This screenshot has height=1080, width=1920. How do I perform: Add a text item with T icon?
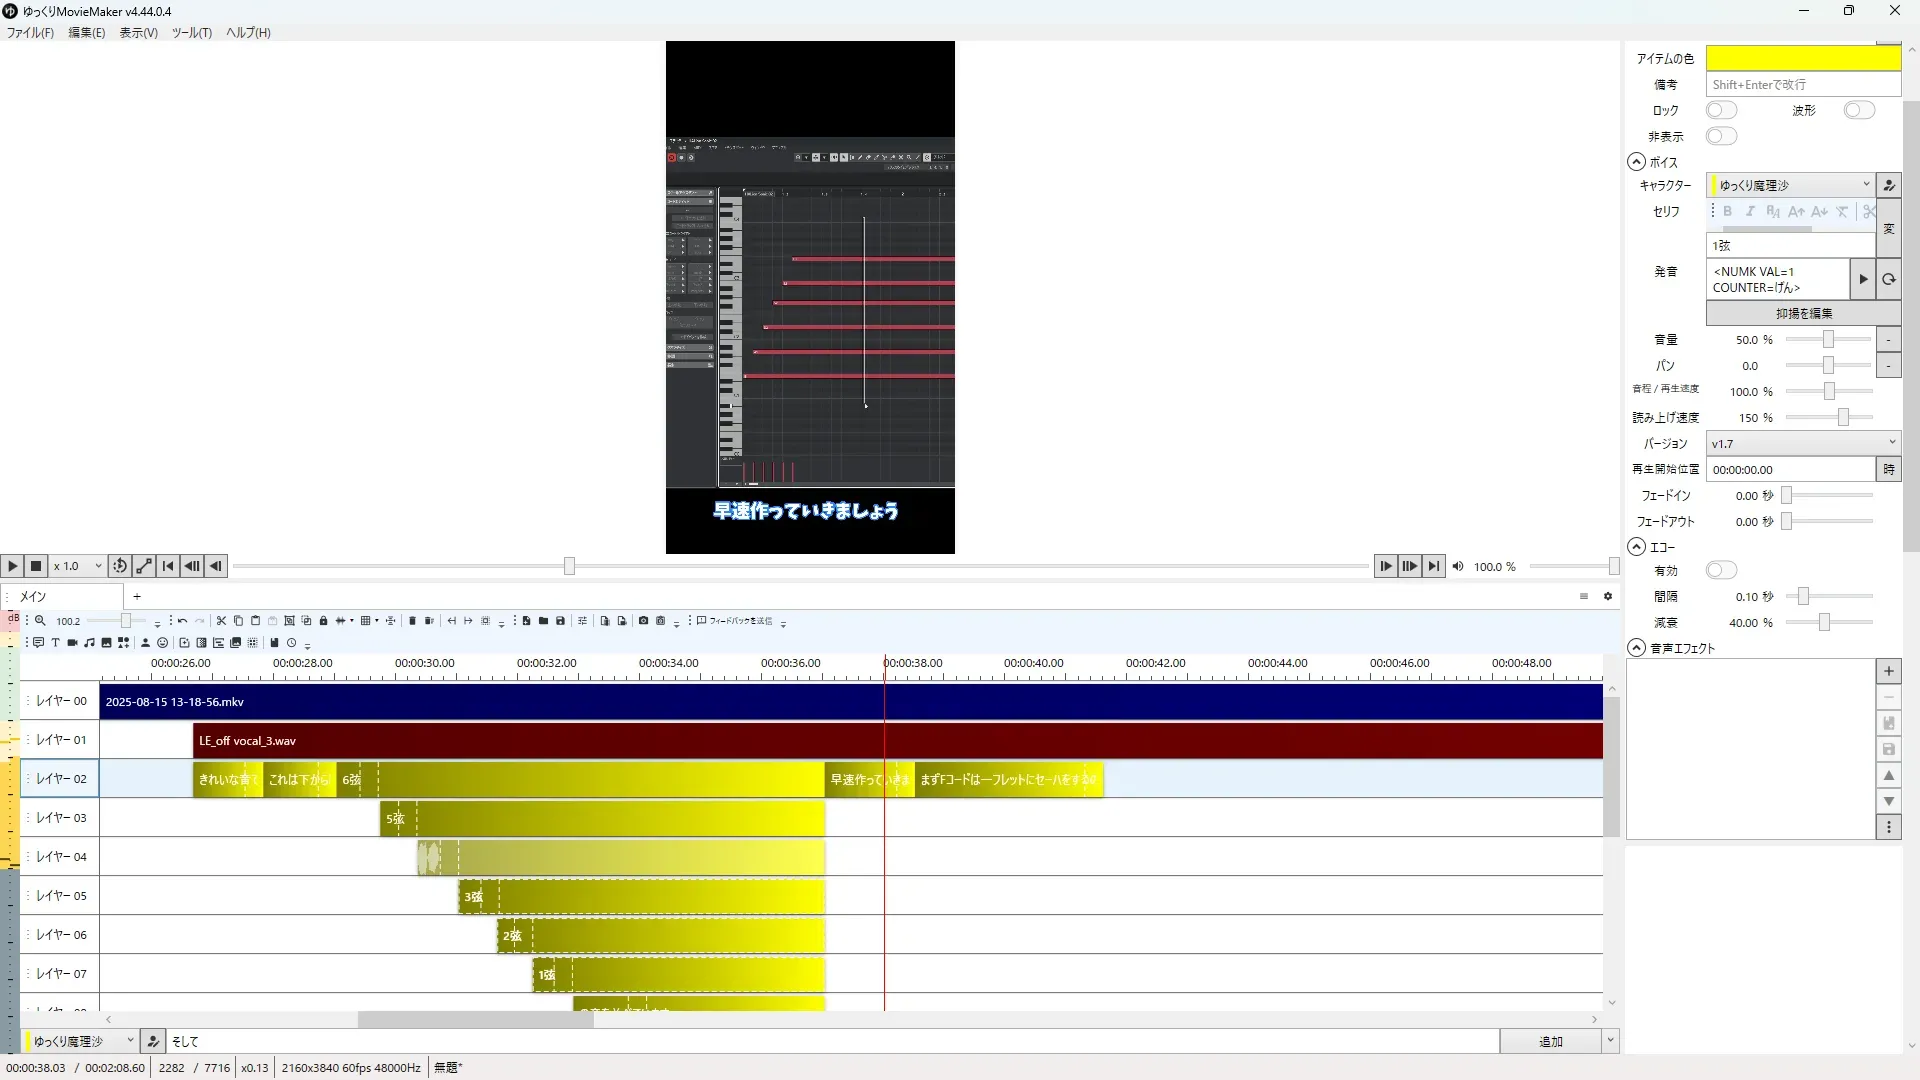coord(55,643)
